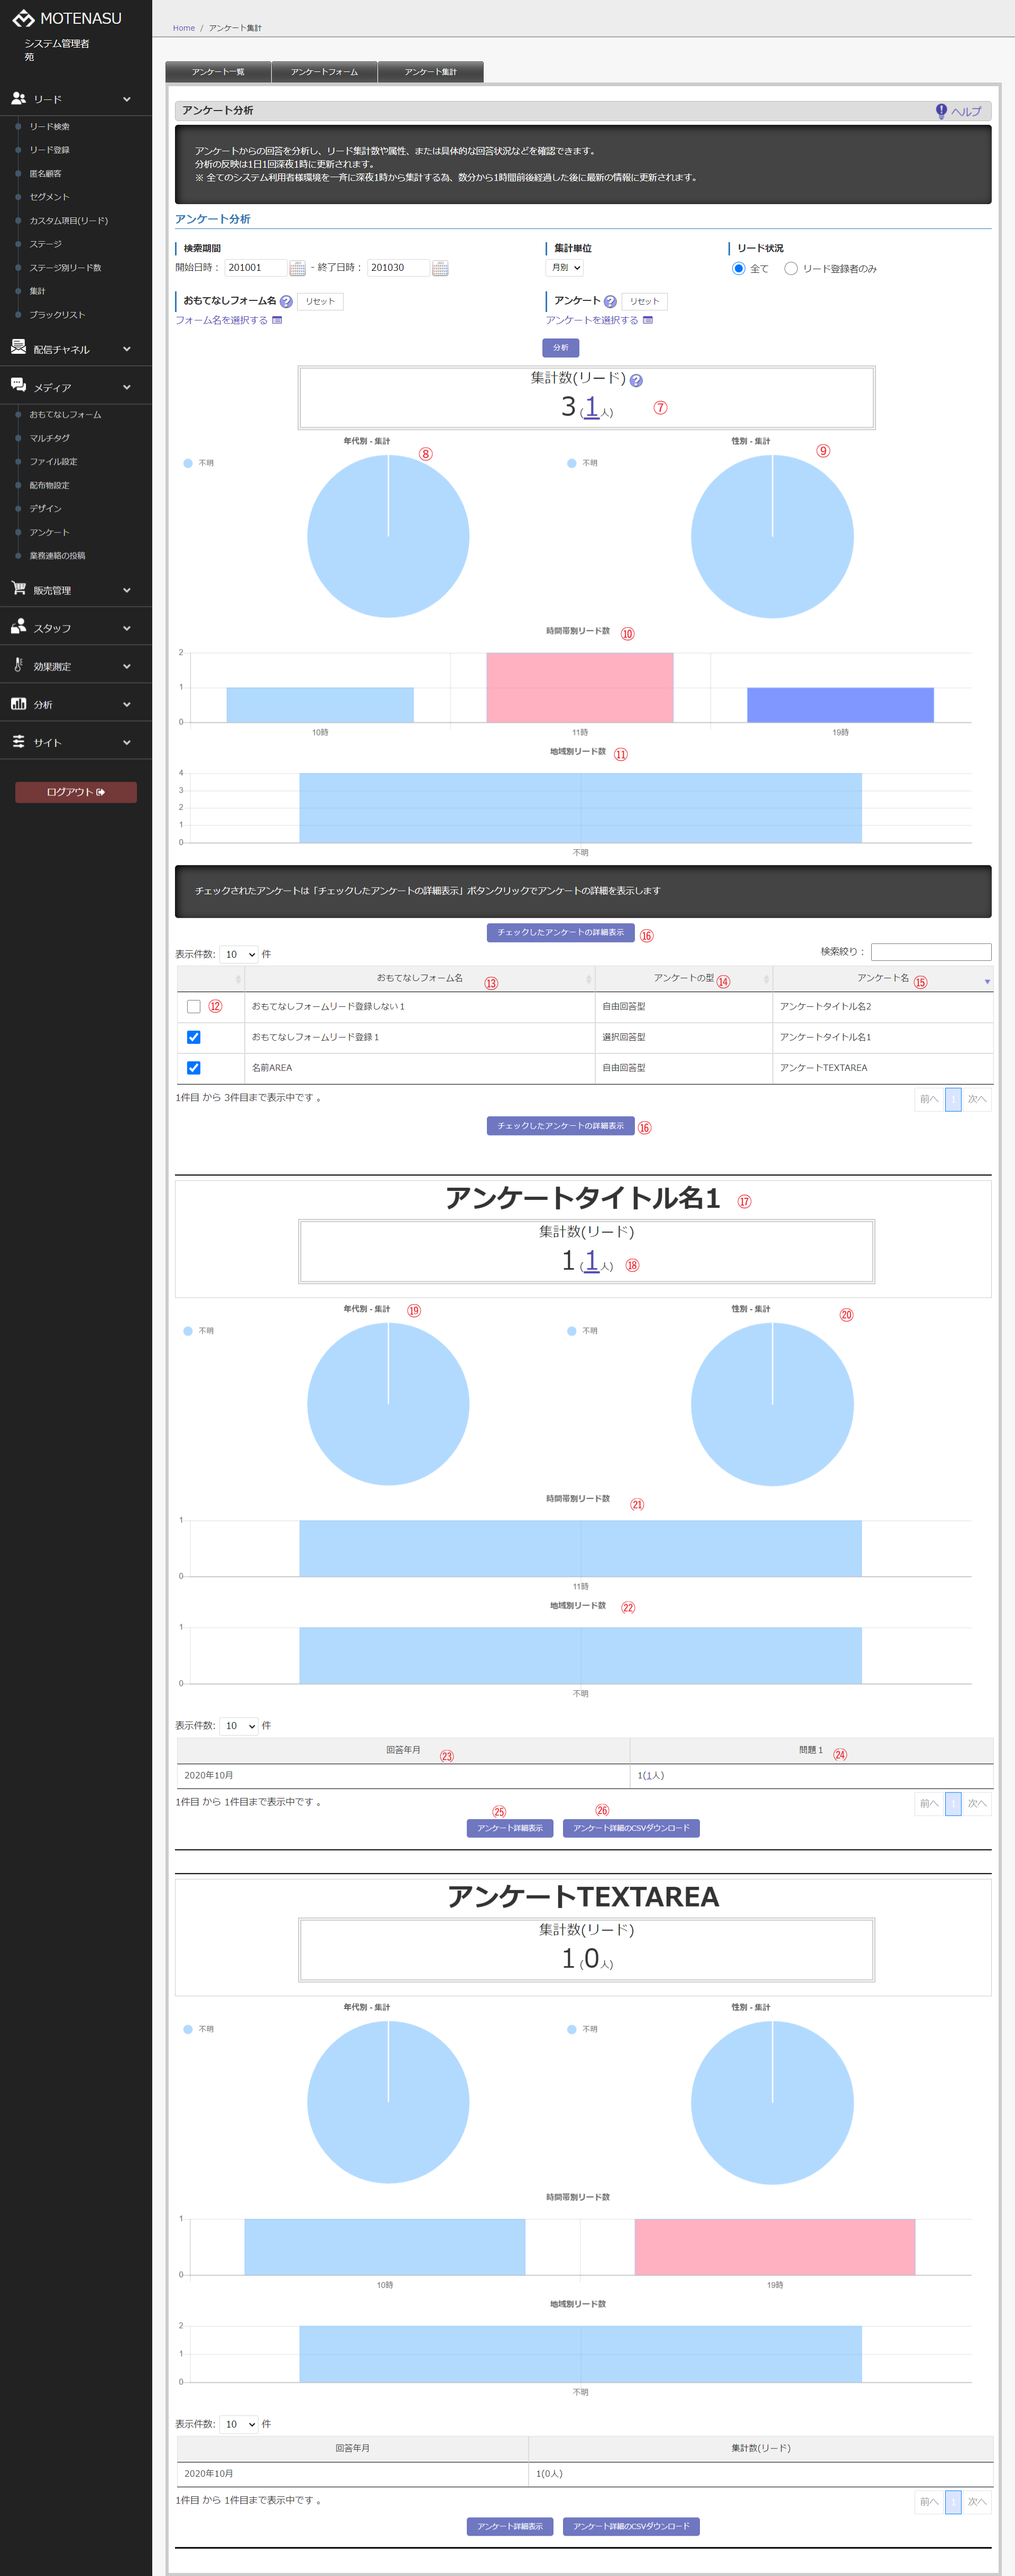The width and height of the screenshot is (1015, 2576).
Task: Click help icon beside おもてなしフォーム名
Action: pyautogui.click(x=286, y=301)
